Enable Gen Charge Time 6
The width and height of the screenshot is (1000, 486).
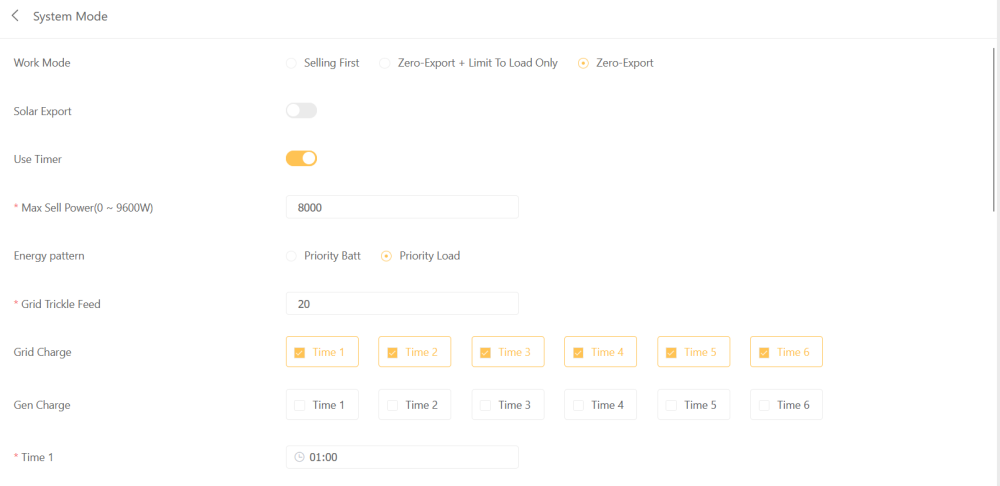coord(786,405)
